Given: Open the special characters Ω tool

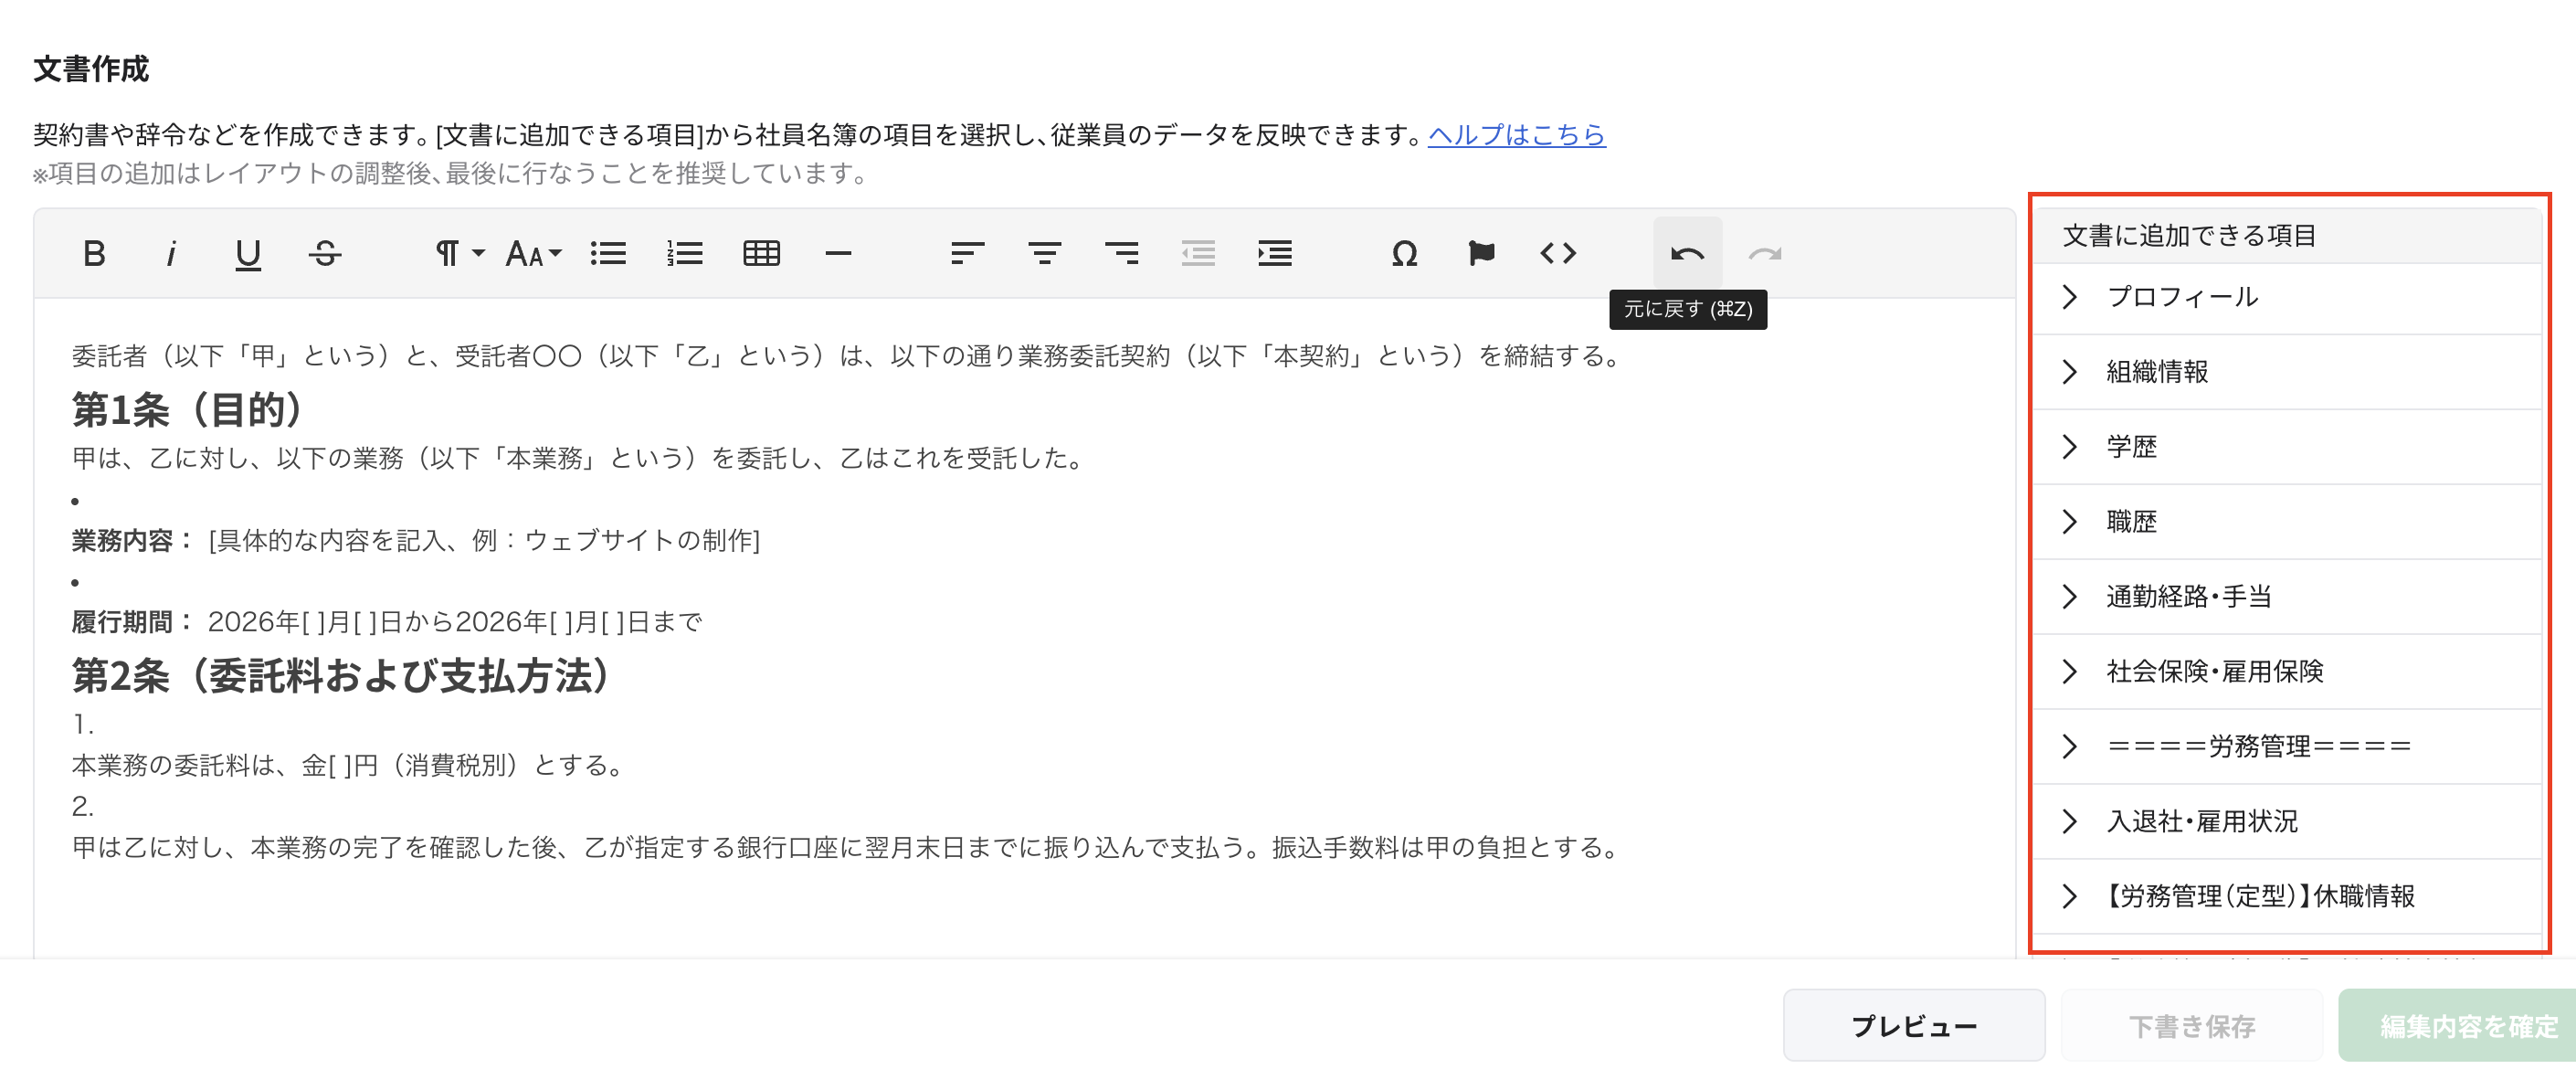Looking at the screenshot, I should [x=1404, y=253].
